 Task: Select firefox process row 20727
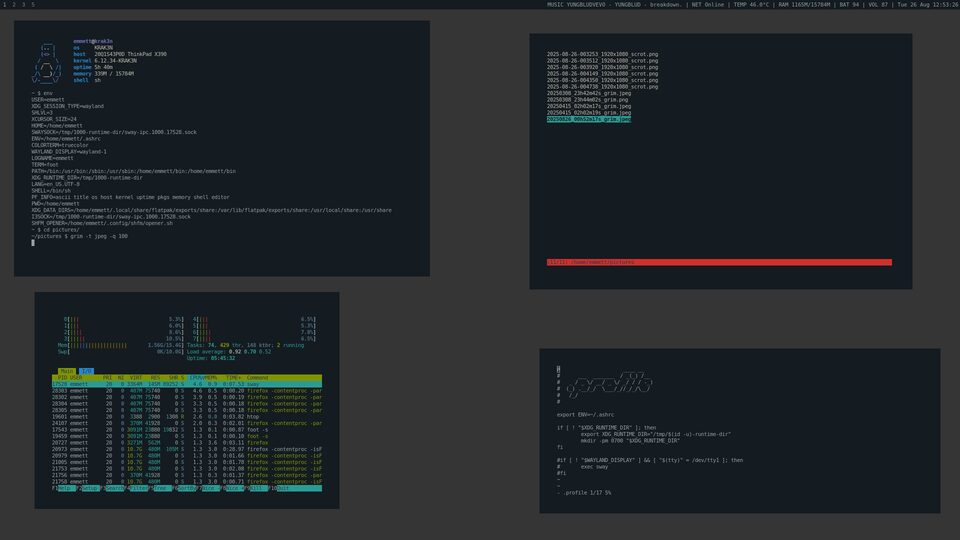click(x=187, y=443)
